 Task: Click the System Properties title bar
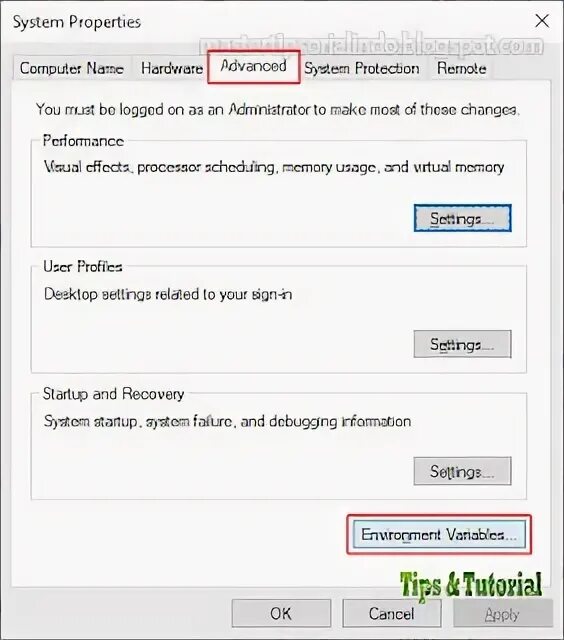pos(265,21)
